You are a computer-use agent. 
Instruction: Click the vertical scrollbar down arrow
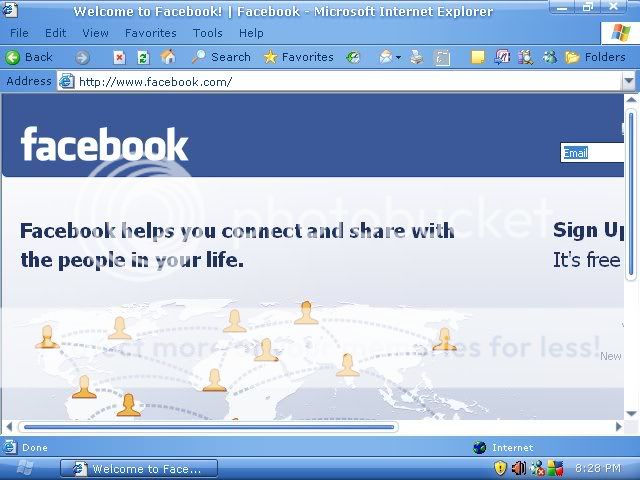click(x=631, y=413)
